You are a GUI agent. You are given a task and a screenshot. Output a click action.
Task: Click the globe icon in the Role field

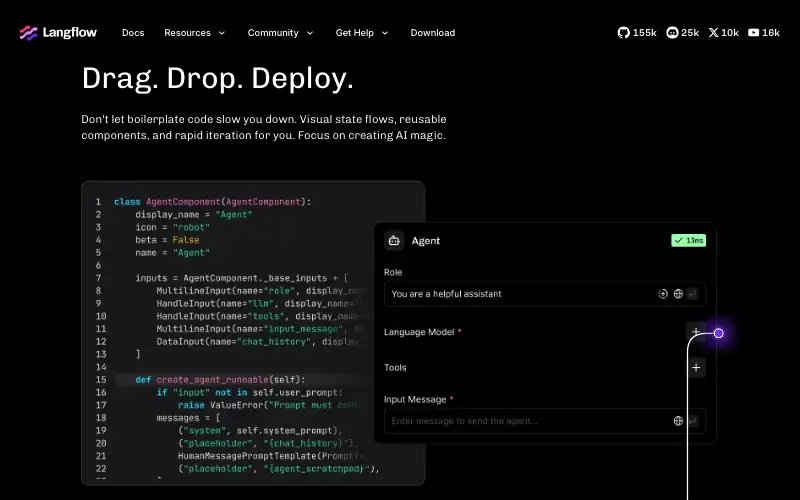pos(678,294)
